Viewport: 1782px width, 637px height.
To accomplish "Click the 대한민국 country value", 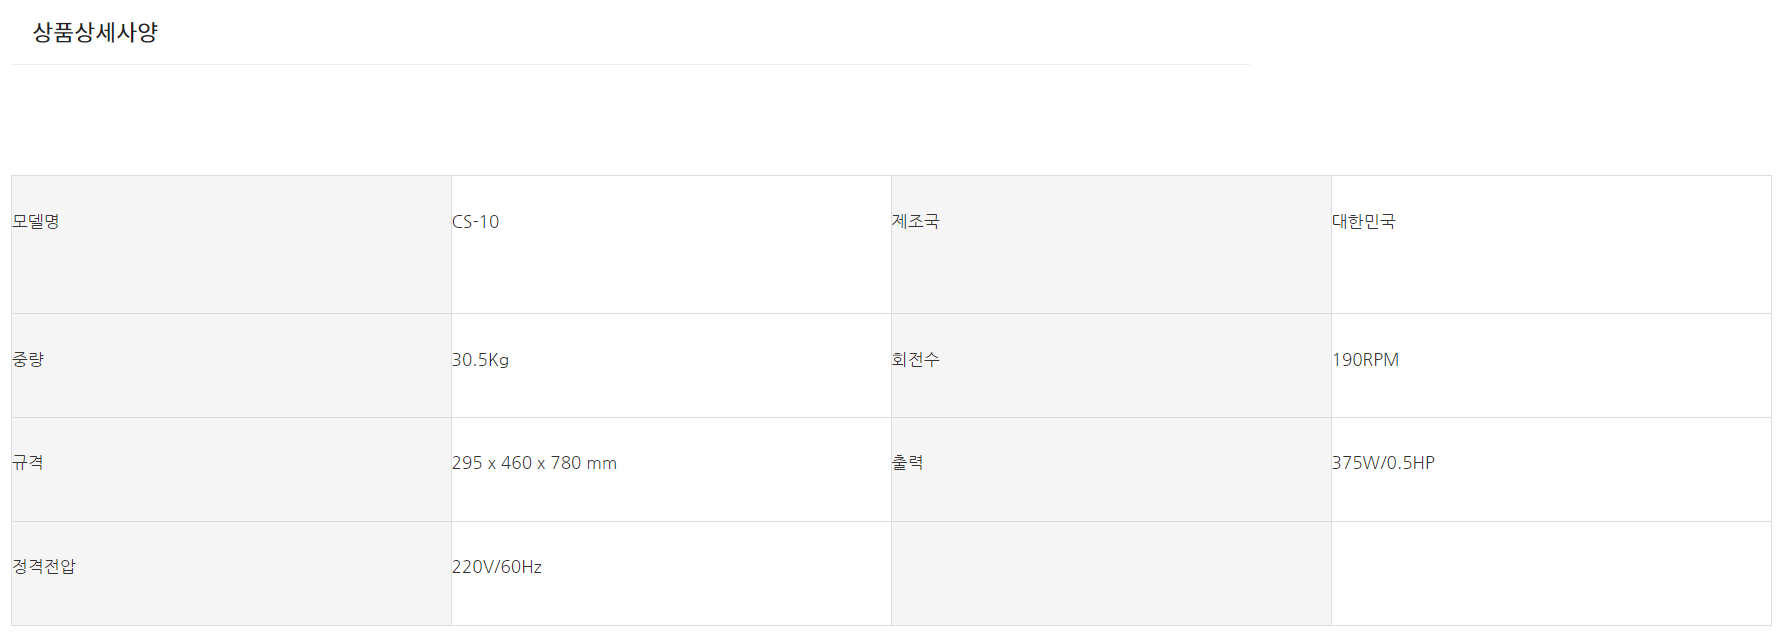I will click(1363, 221).
